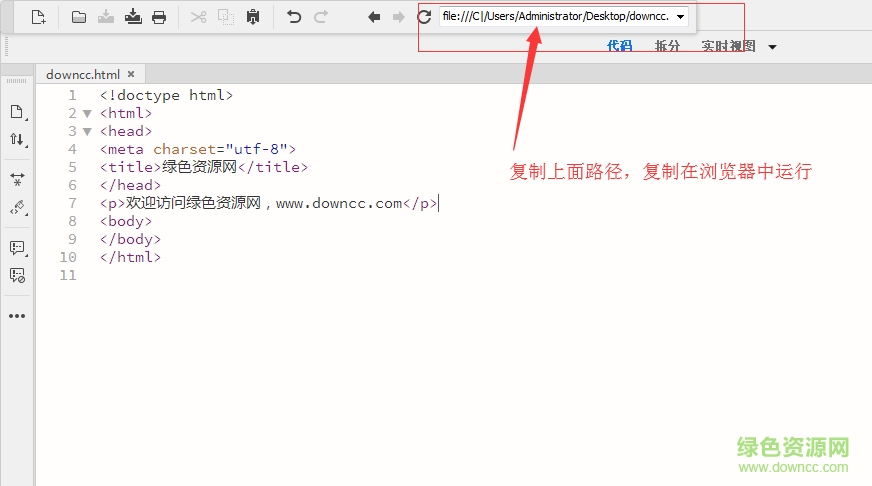Collapse the head tag on line 3
Image resolution: width=872 pixels, height=486 pixels.
coord(87,132)
